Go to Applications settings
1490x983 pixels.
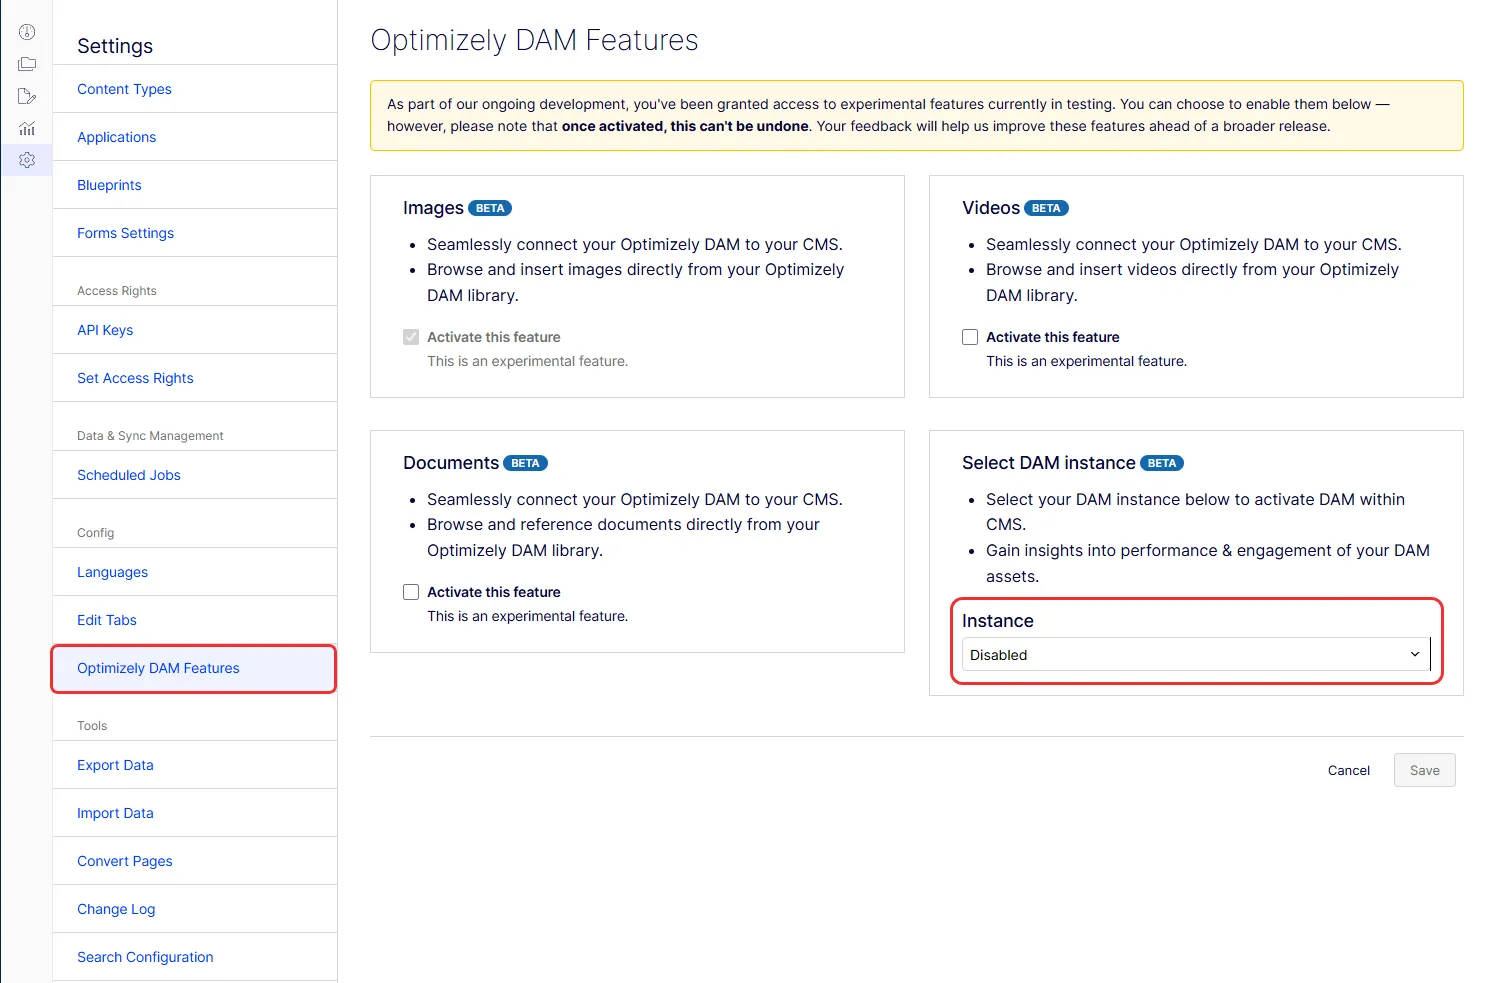point(116,137)
